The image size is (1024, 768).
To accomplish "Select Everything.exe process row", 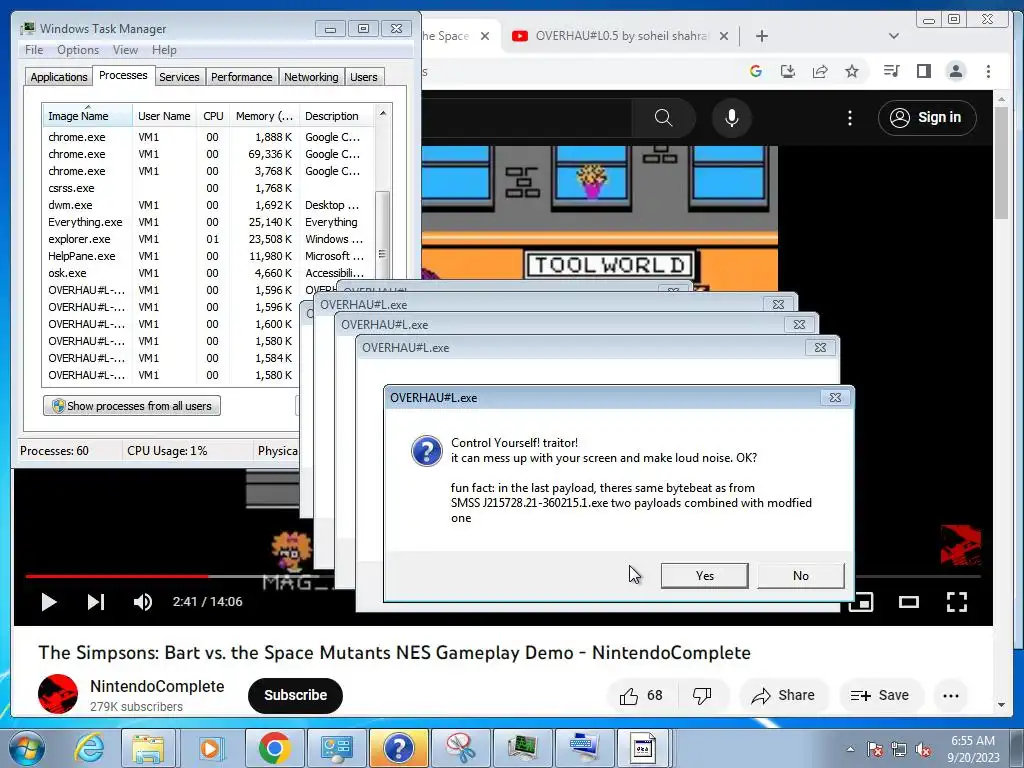I will coord(208,222).
